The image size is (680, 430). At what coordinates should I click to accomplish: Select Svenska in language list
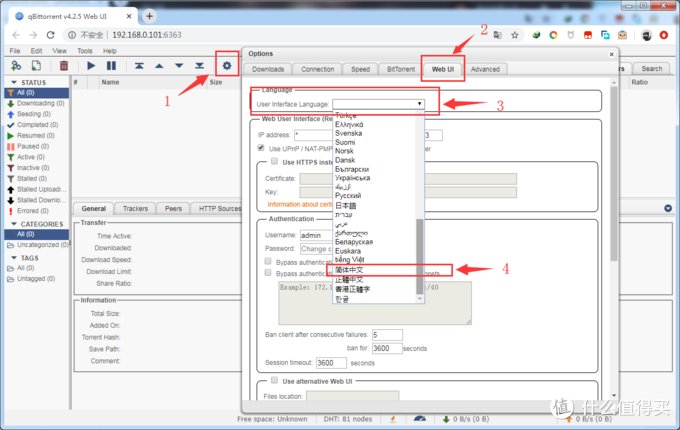pos(348,133)
